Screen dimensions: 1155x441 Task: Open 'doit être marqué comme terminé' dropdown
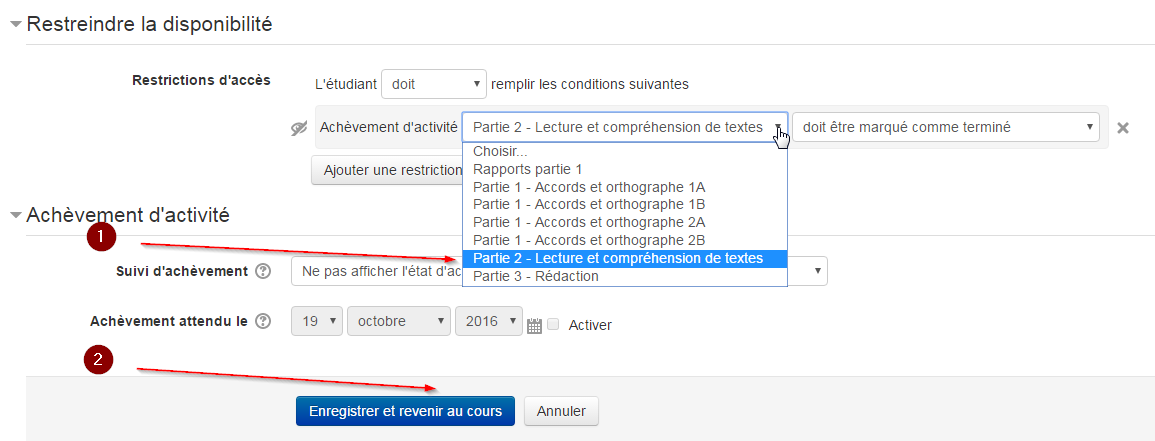tap(945, 127)
